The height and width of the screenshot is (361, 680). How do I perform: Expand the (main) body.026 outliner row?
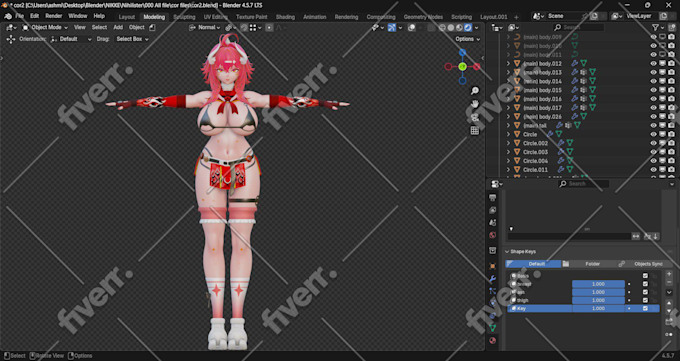(x=509, y=117)
